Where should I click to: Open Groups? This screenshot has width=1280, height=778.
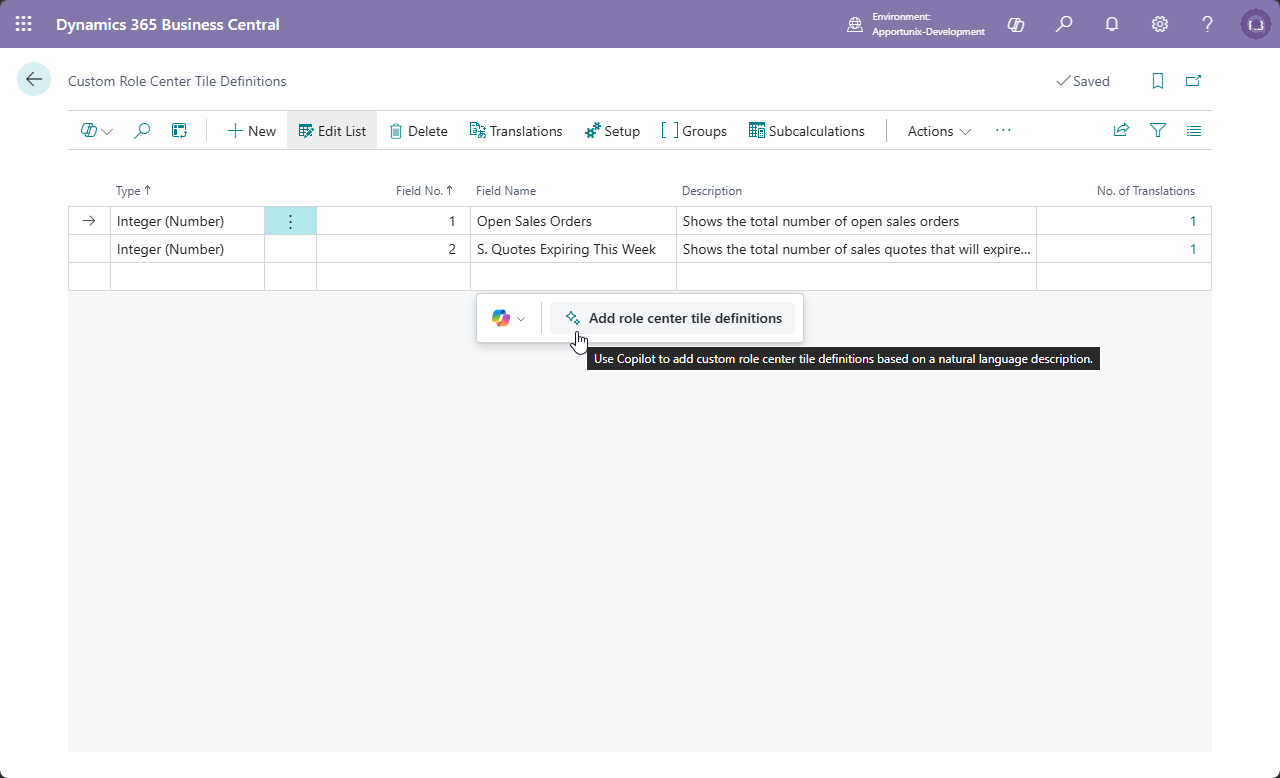point(694,131)
